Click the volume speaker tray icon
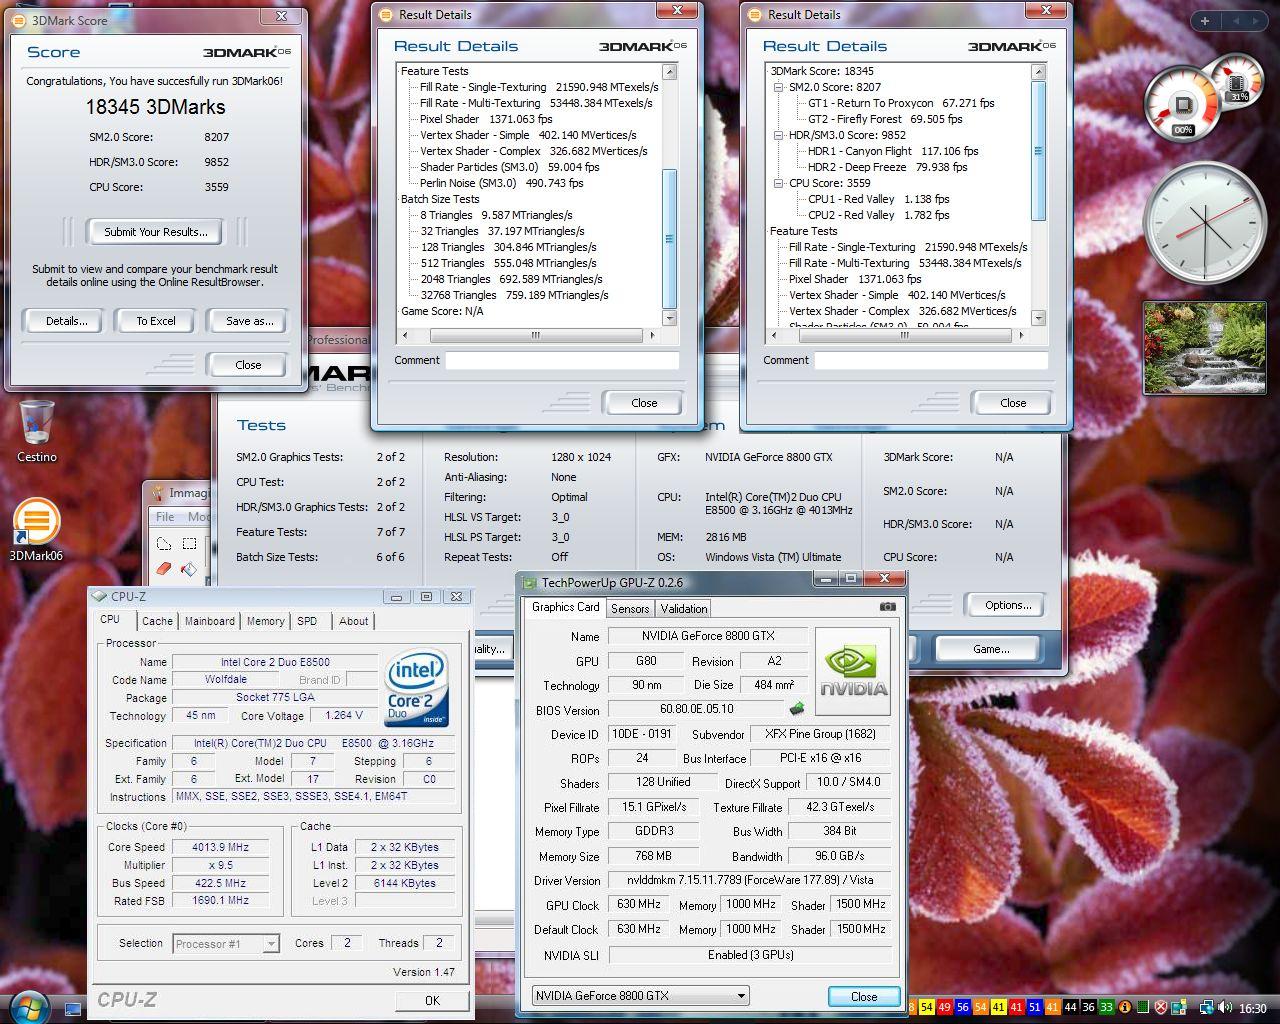The width and height of the screenshot is (1280, 1024). (1226, 1008)
